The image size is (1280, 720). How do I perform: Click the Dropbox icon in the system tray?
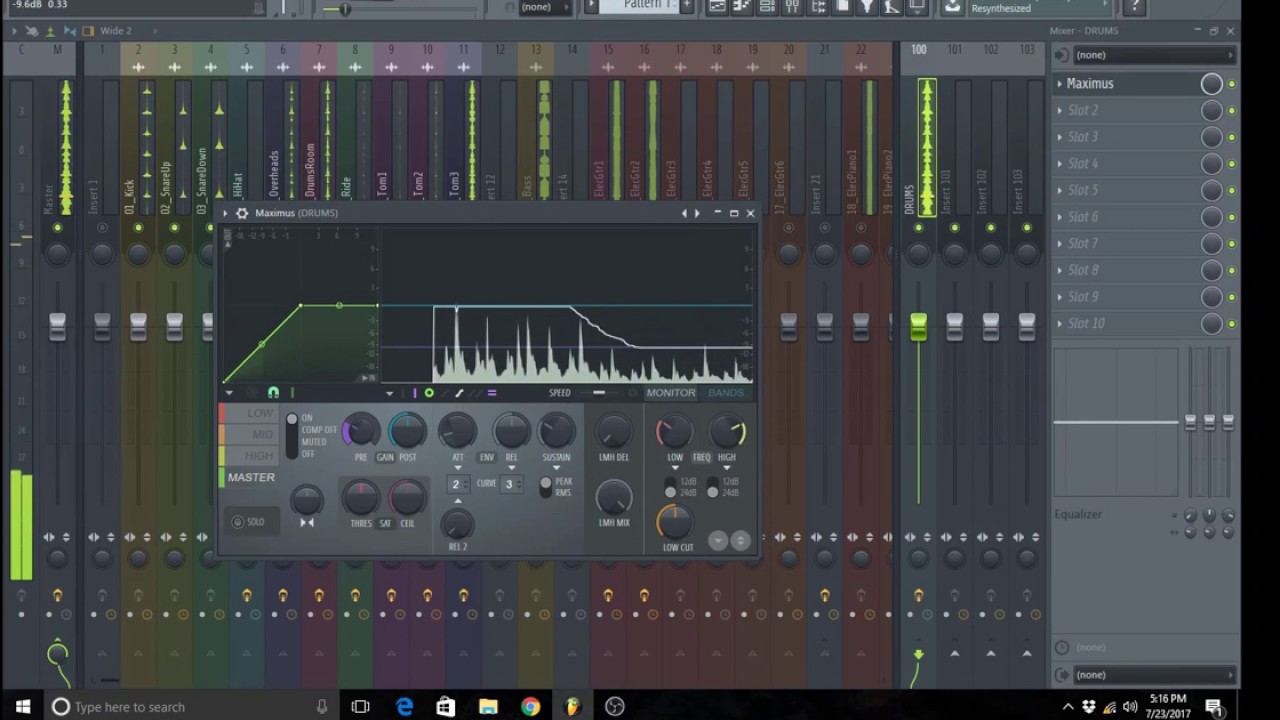coord(1089,707)
